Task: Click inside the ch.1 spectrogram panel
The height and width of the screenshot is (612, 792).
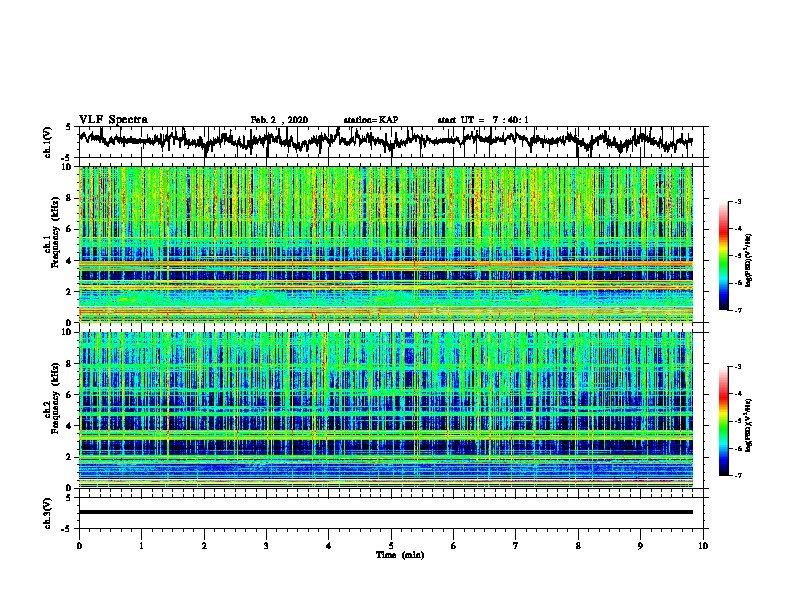Action: [x=386, y=244]
